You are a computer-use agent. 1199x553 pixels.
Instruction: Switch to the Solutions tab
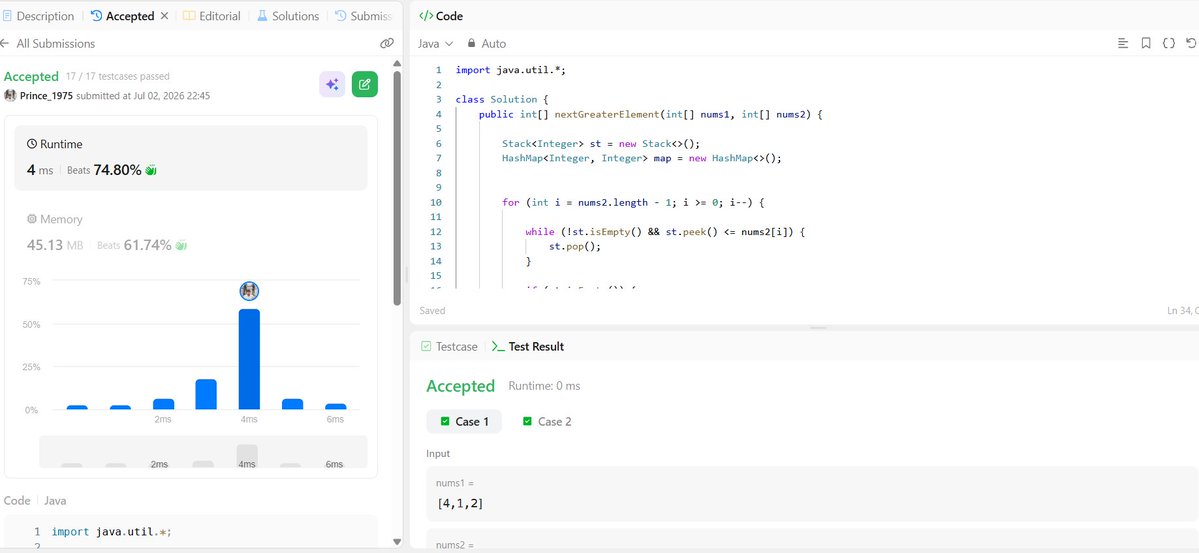(x=288, y=16)
